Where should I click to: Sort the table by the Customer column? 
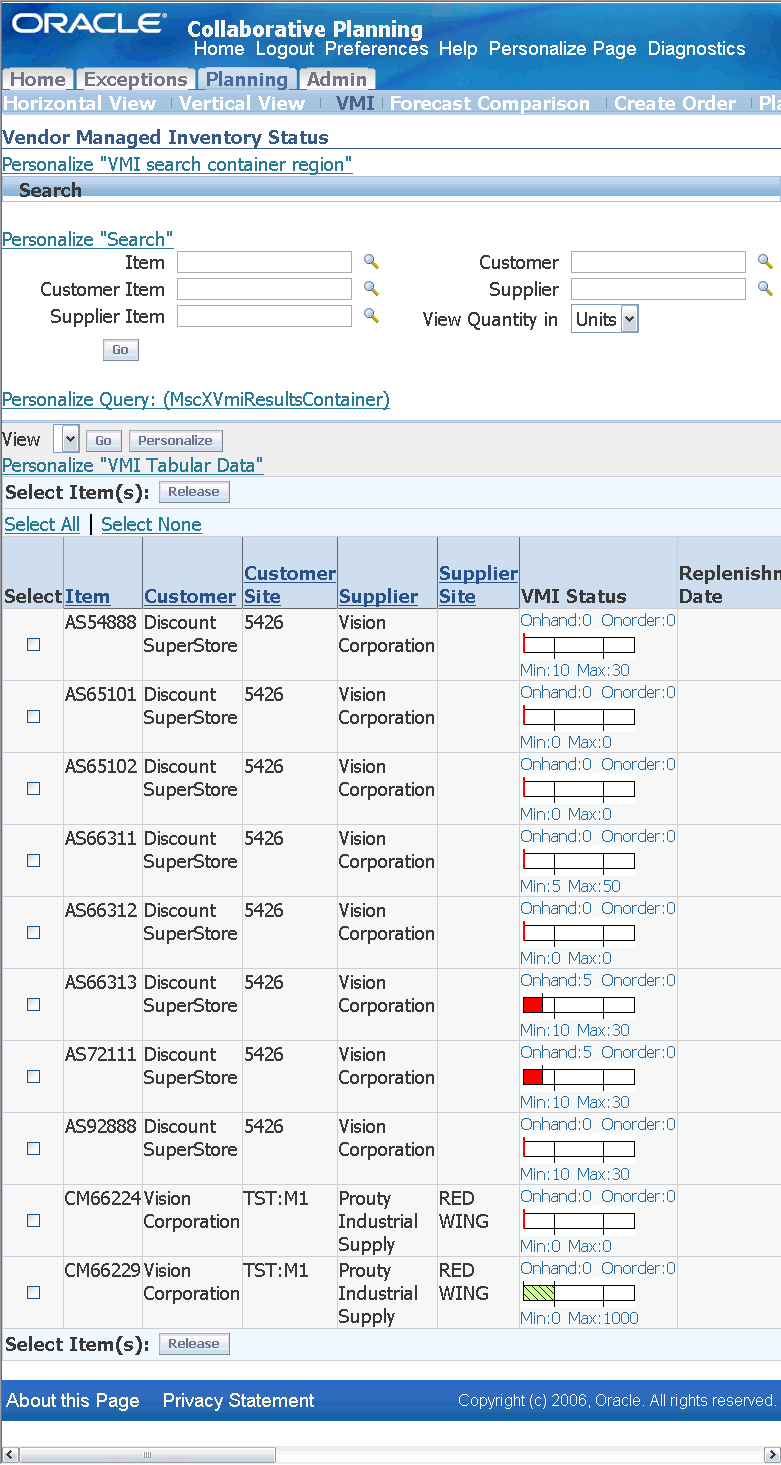coord(190,596)
